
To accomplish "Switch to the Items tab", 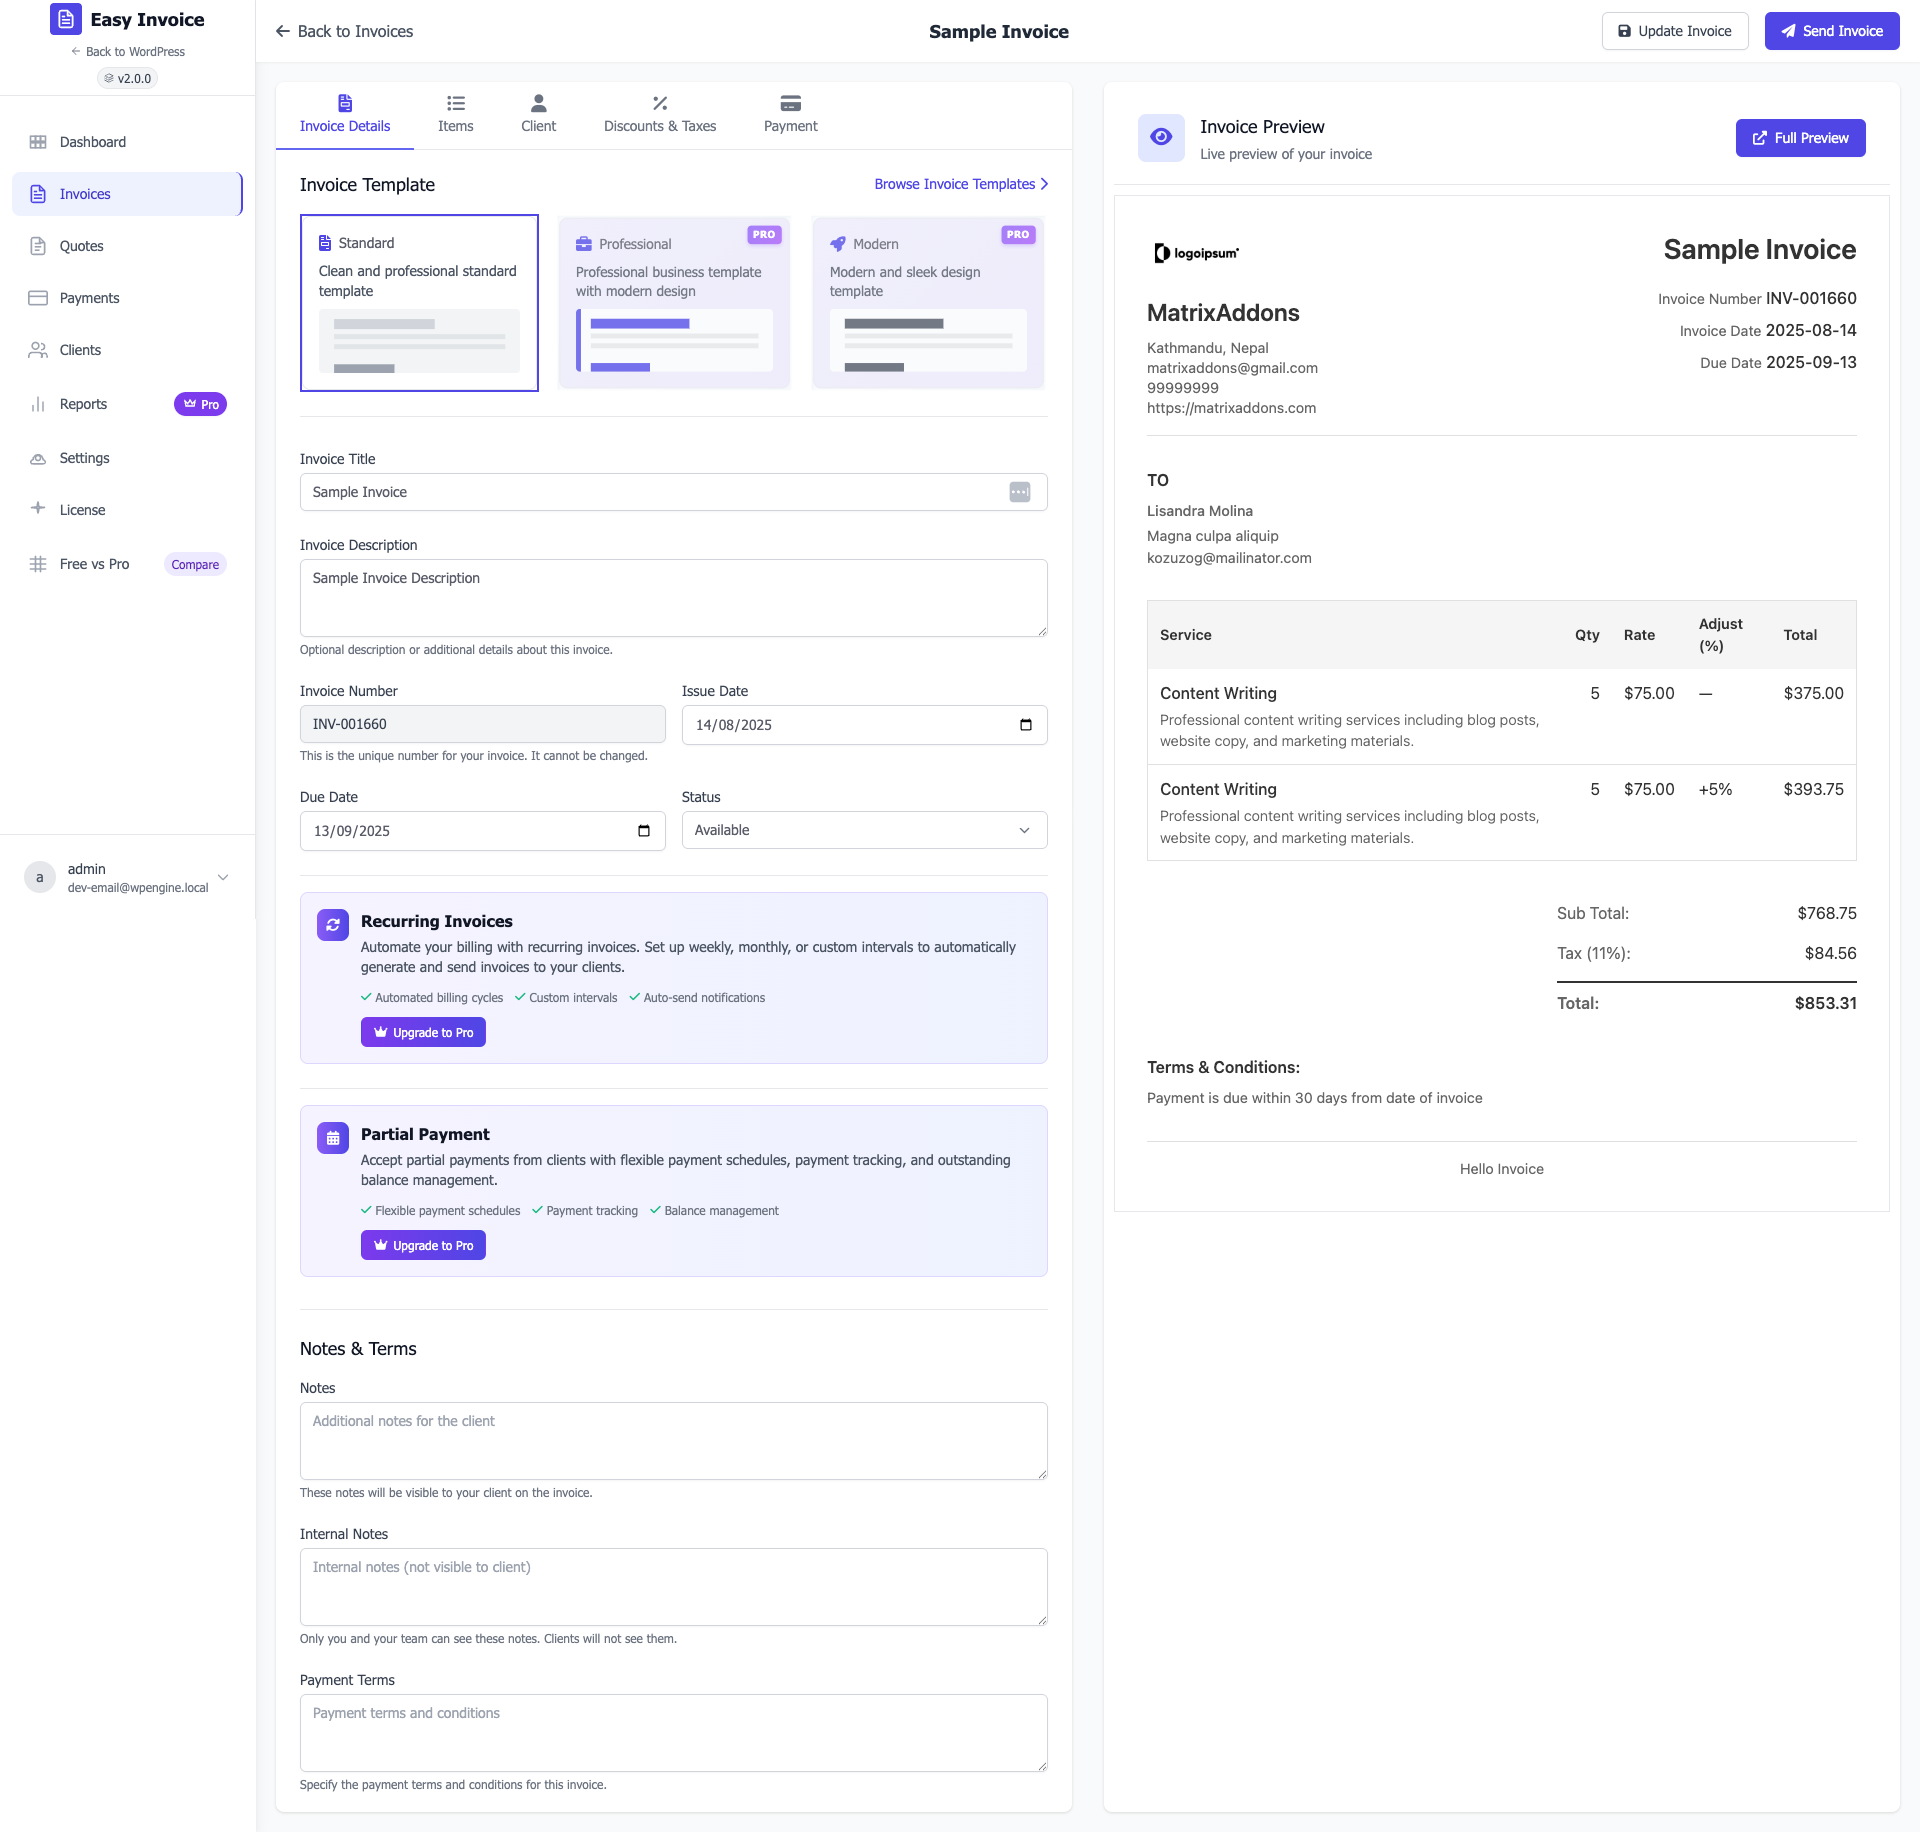I will coord(456,114).
